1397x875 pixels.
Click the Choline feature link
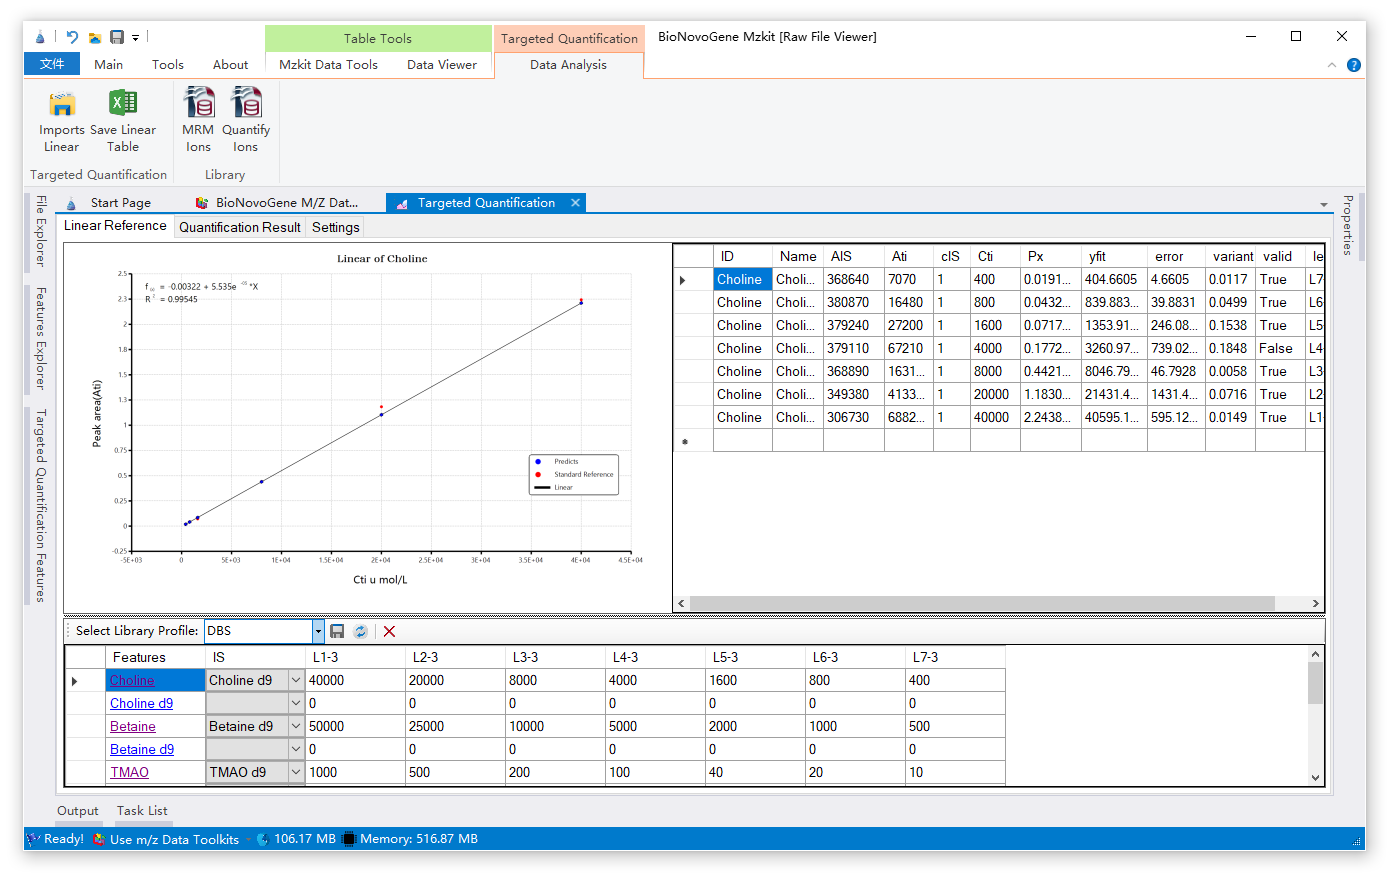(132, 680)
